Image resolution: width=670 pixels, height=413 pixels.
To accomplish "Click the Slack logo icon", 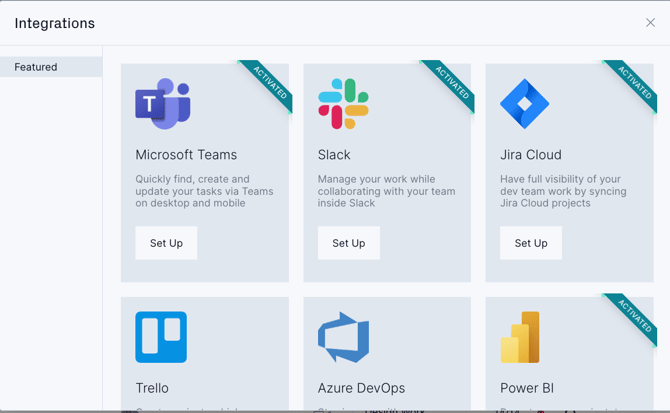I will pyautogui.click(x=343, y=104).
